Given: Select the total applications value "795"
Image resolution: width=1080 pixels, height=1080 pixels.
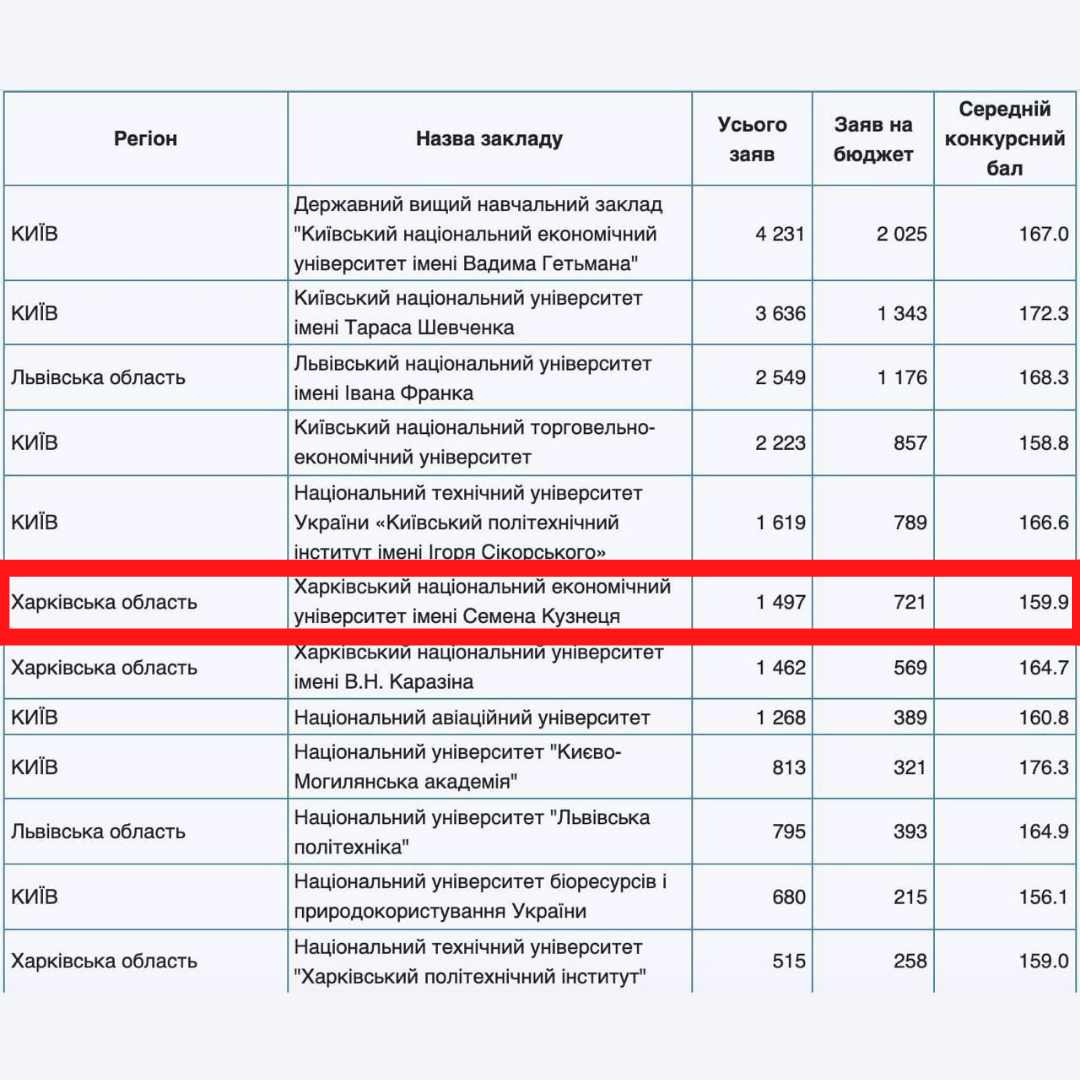Looking at the screenshot, I should tap(789, 831).
